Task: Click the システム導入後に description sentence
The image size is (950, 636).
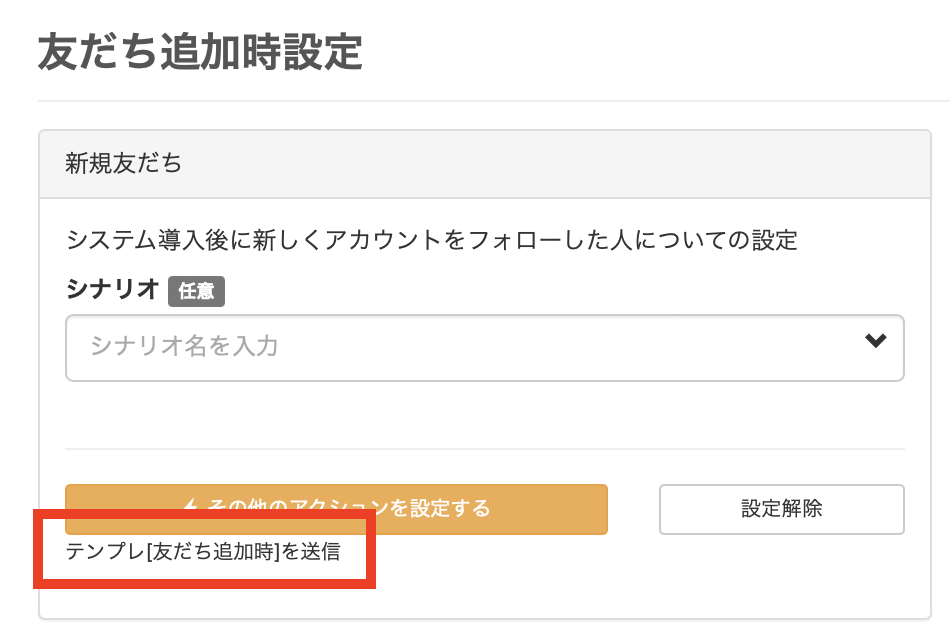Action: click(431, 240)
